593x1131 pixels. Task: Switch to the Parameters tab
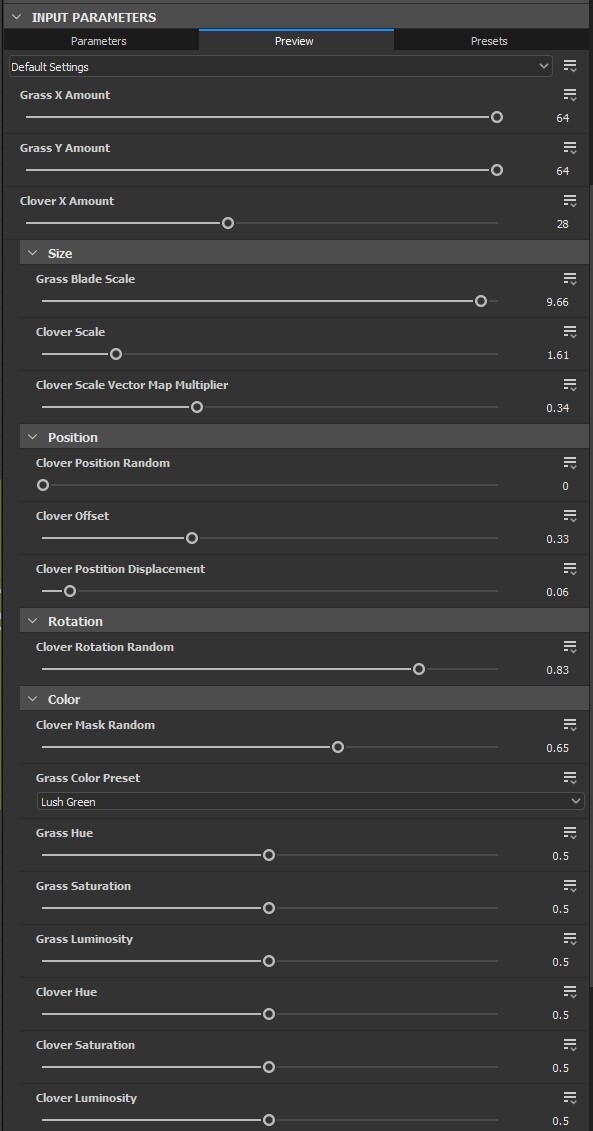pos(99,41)
